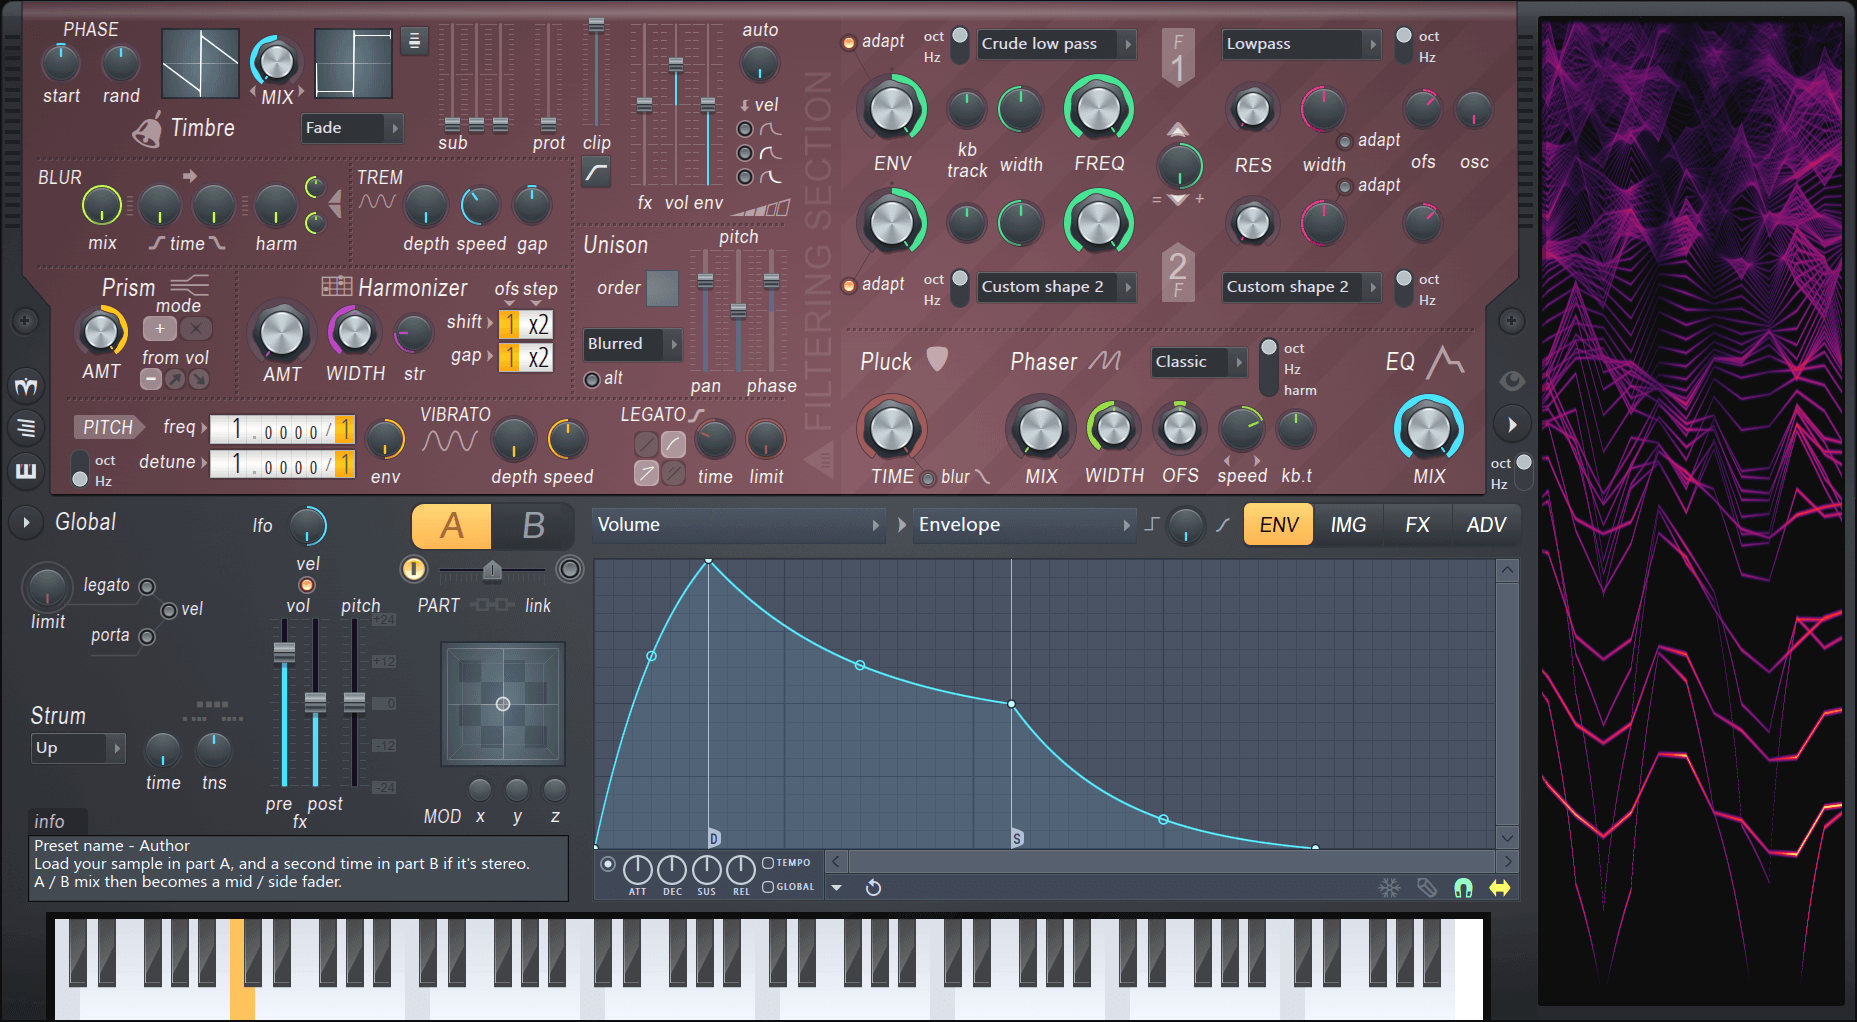This screenshot has width=1857, height=1022.
Task: Click the piano keyboard icon in left sidebar
Action: coord(26,470)
